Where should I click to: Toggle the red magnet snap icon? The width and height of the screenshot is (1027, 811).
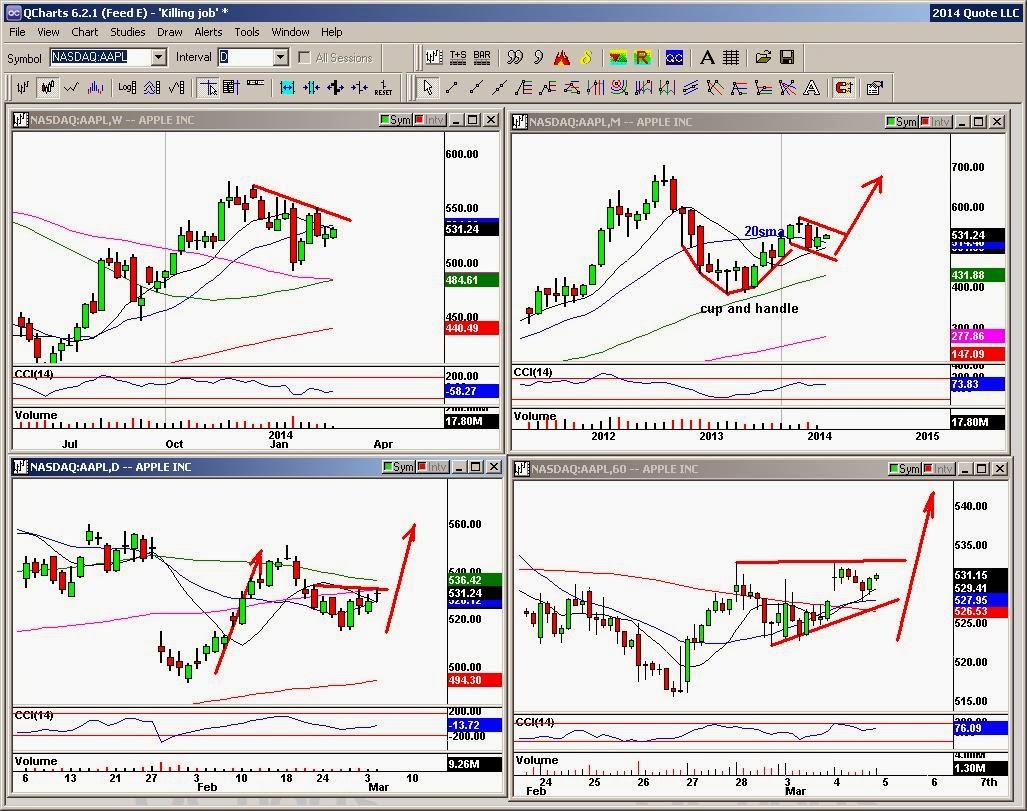pos(844,87)
